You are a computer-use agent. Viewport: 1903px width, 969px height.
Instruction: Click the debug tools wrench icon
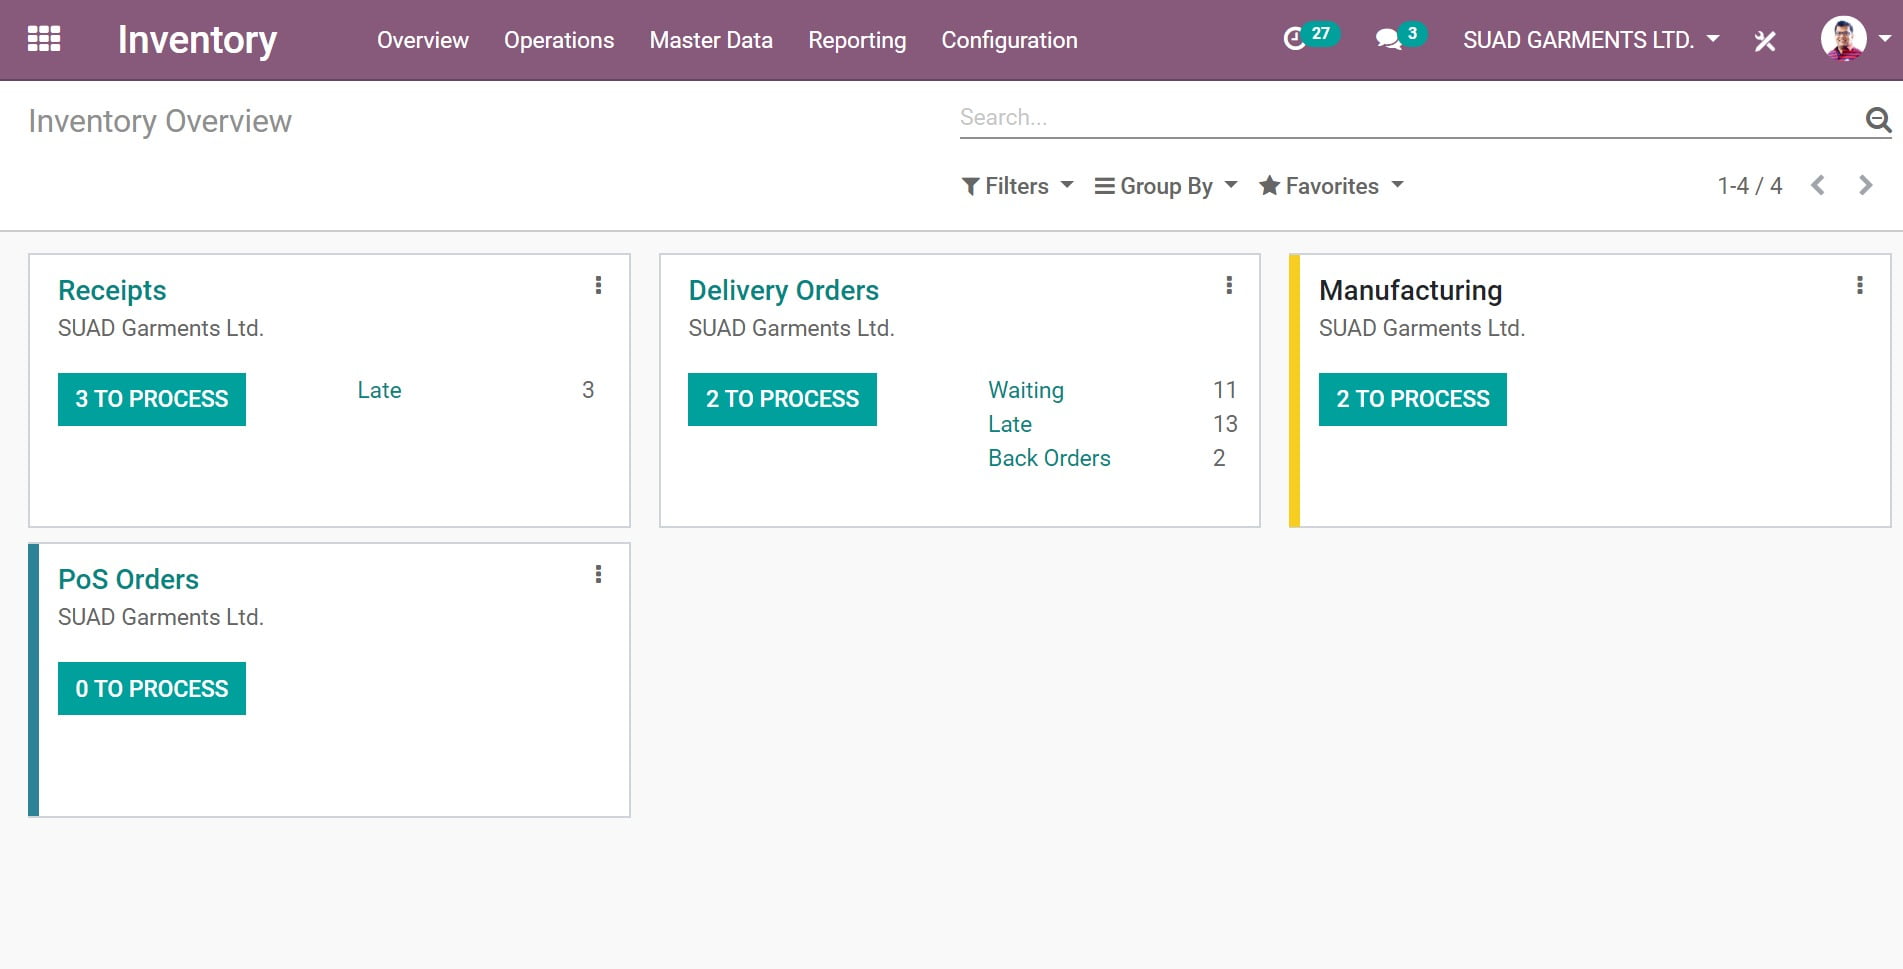1765,41
